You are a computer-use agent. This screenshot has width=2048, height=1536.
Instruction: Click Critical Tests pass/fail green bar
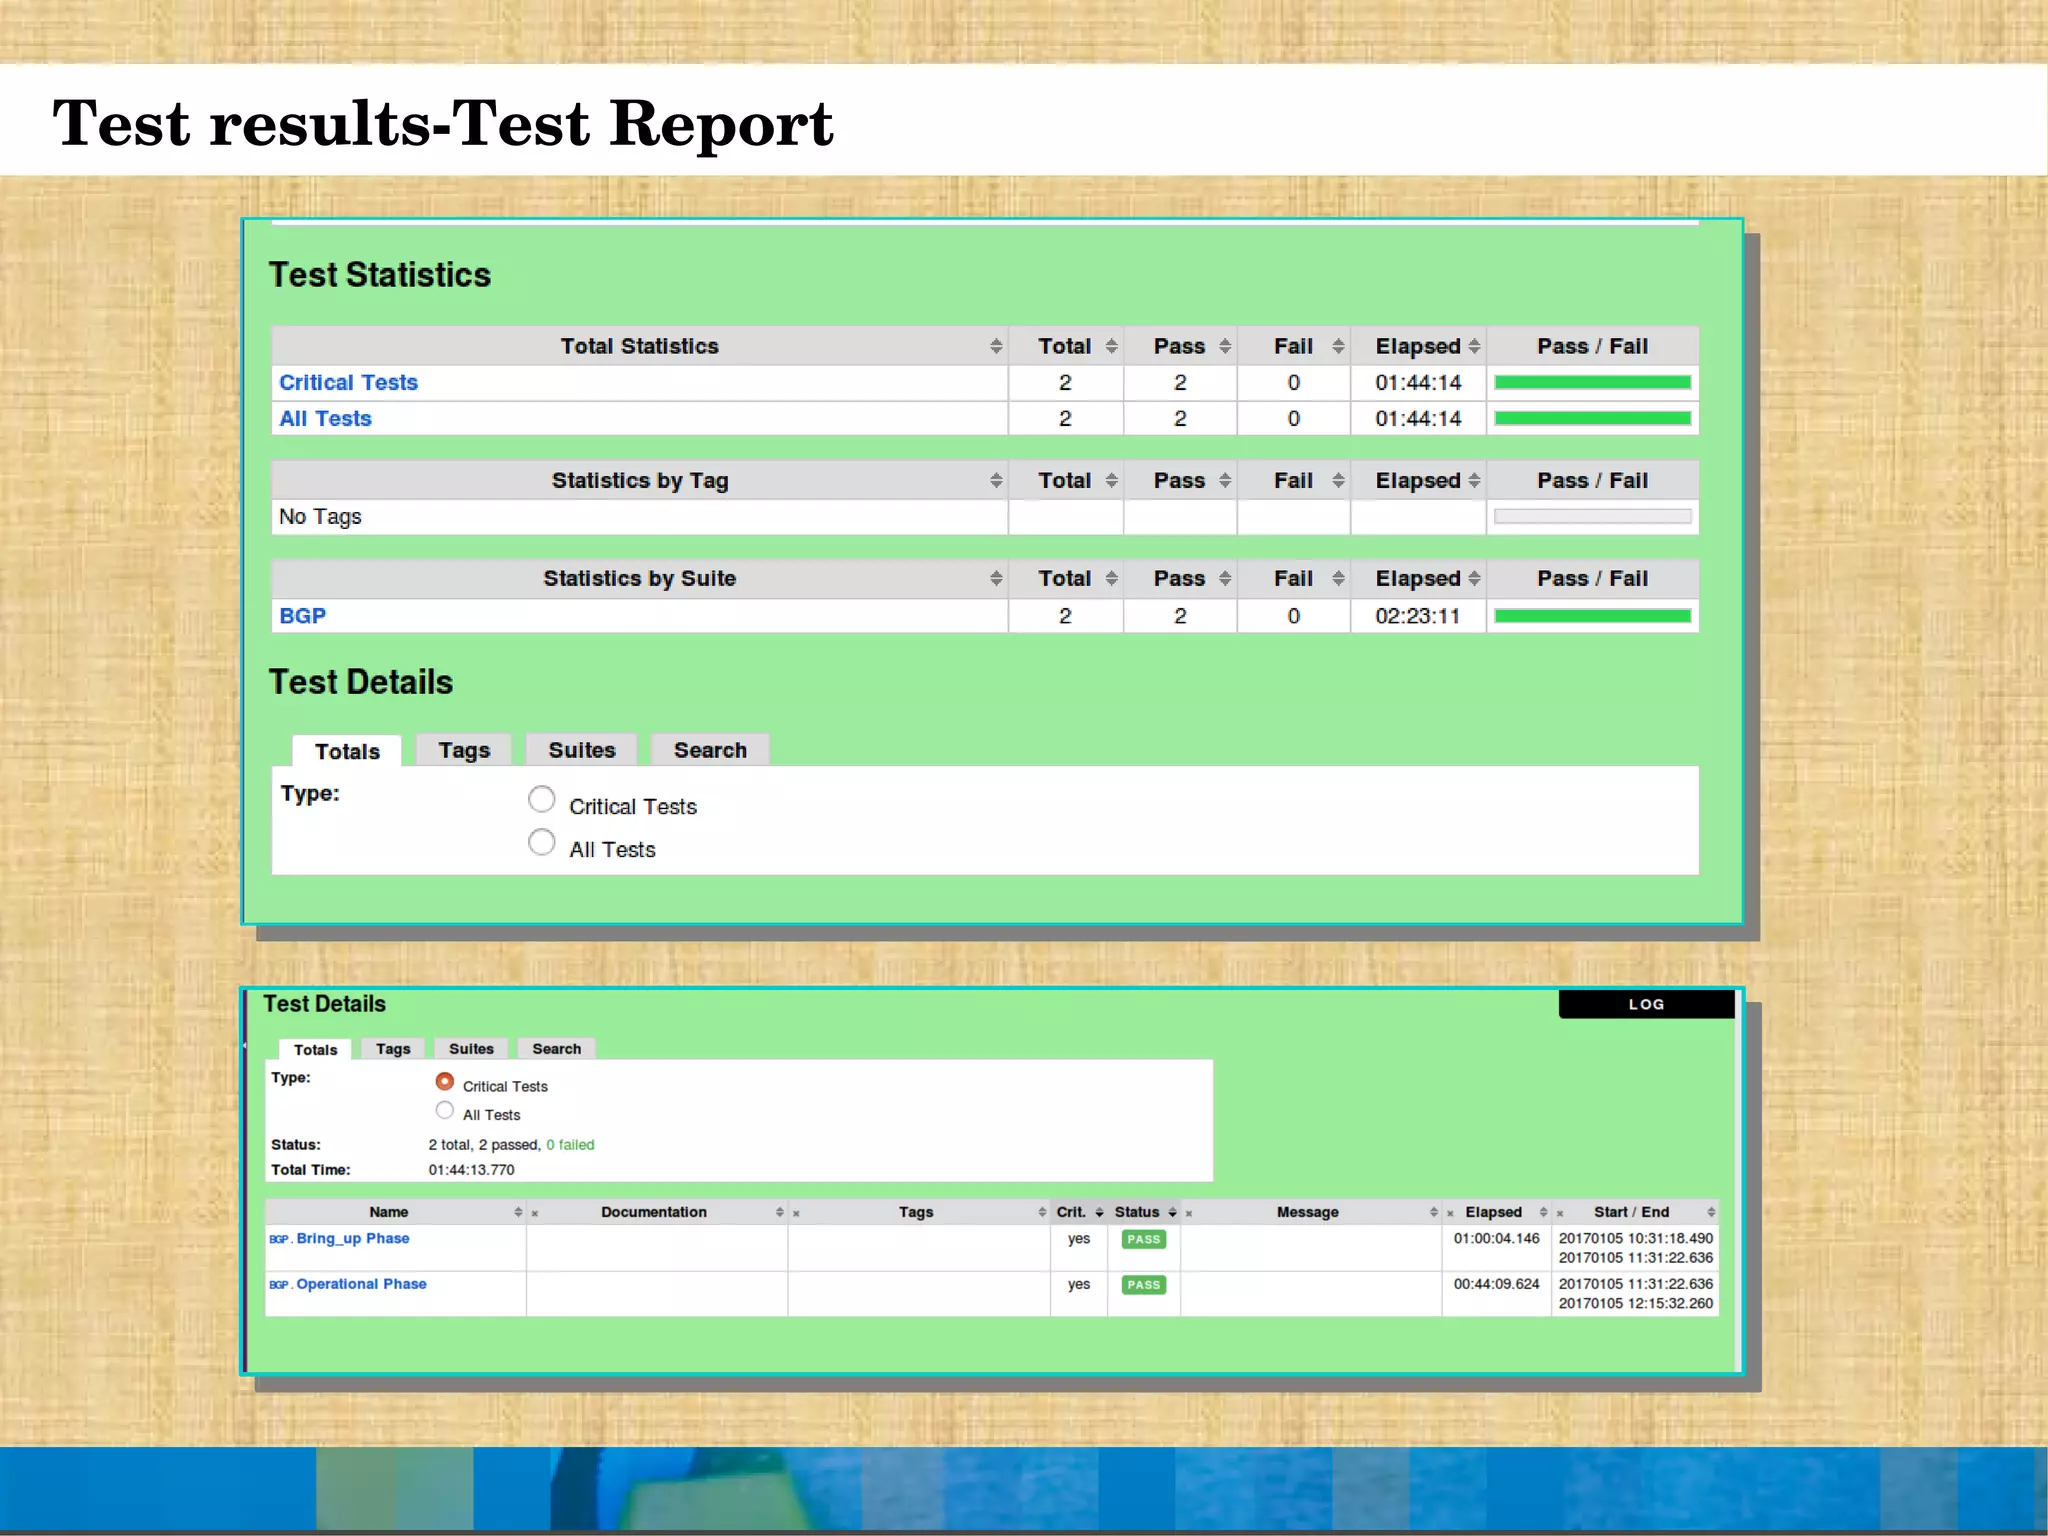pyautogui.click(x=1591, y=383)
